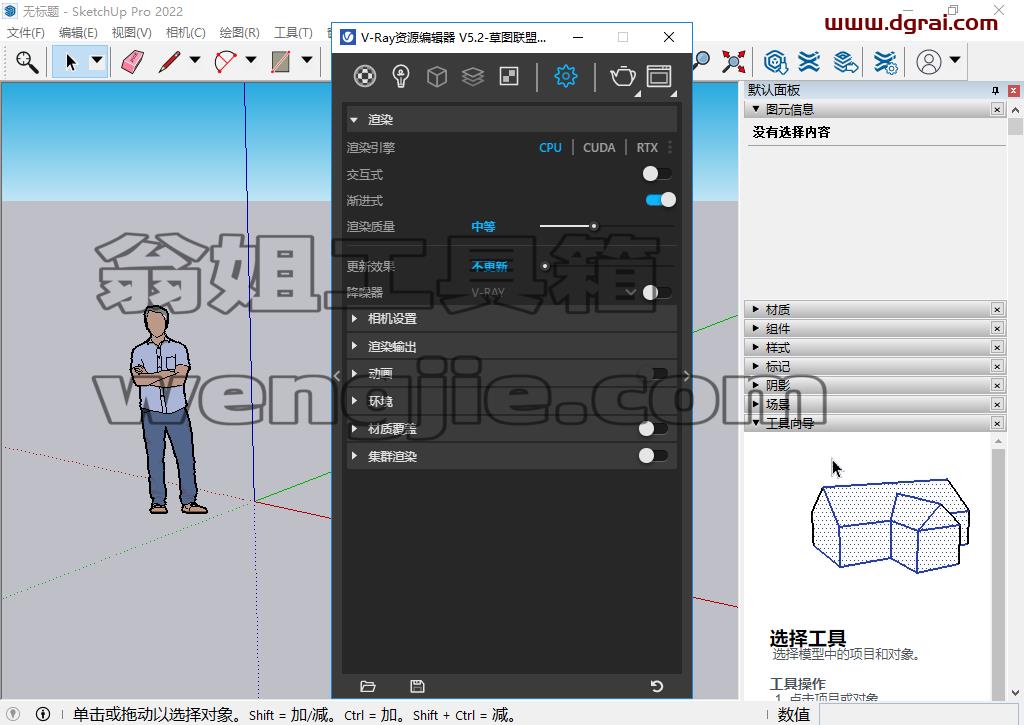Screen dimensions: 1024x725
Task: Close the 材质 panel
Action: pos(997,310)
